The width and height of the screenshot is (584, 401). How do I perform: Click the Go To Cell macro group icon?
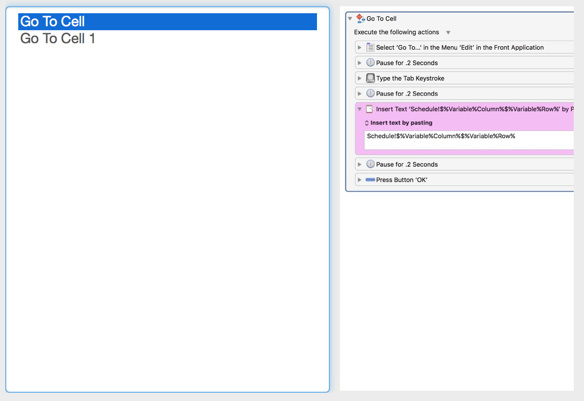[360, 18]
